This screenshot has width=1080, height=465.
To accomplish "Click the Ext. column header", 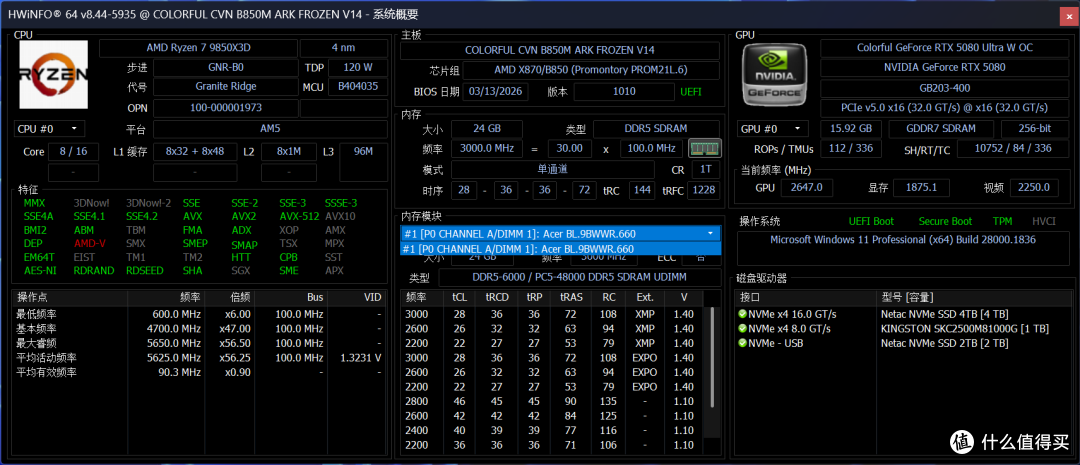I will click(x=644, y=298).
